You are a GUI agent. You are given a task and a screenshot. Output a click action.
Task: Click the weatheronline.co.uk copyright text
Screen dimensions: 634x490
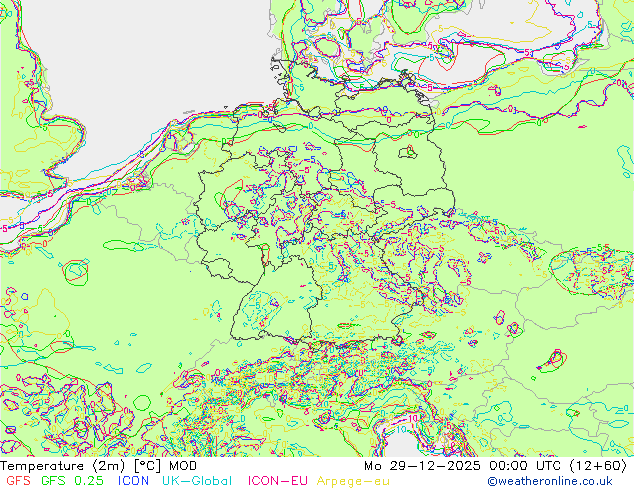point(550,481)
